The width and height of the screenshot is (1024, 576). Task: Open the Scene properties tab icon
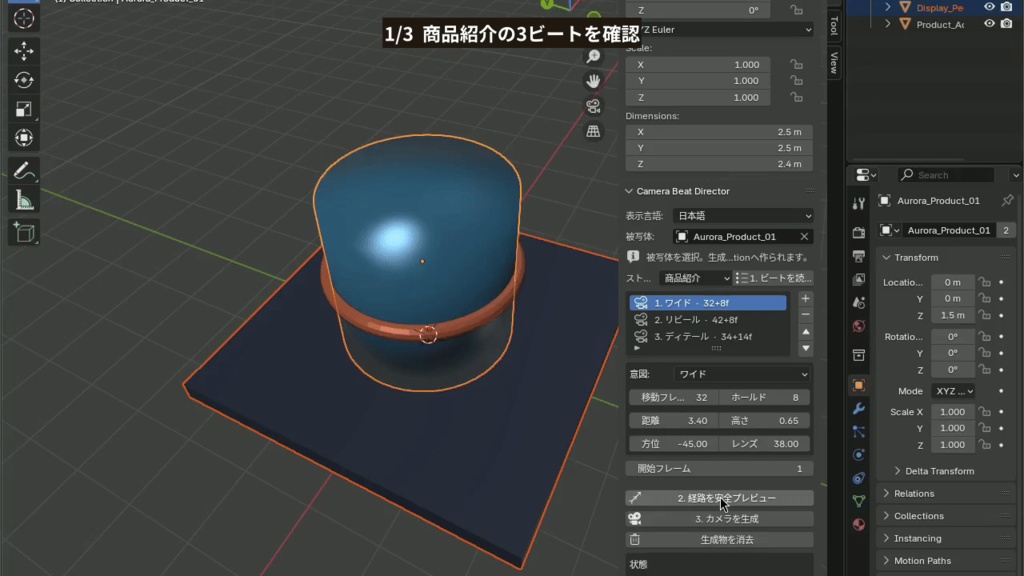point(859,303)
